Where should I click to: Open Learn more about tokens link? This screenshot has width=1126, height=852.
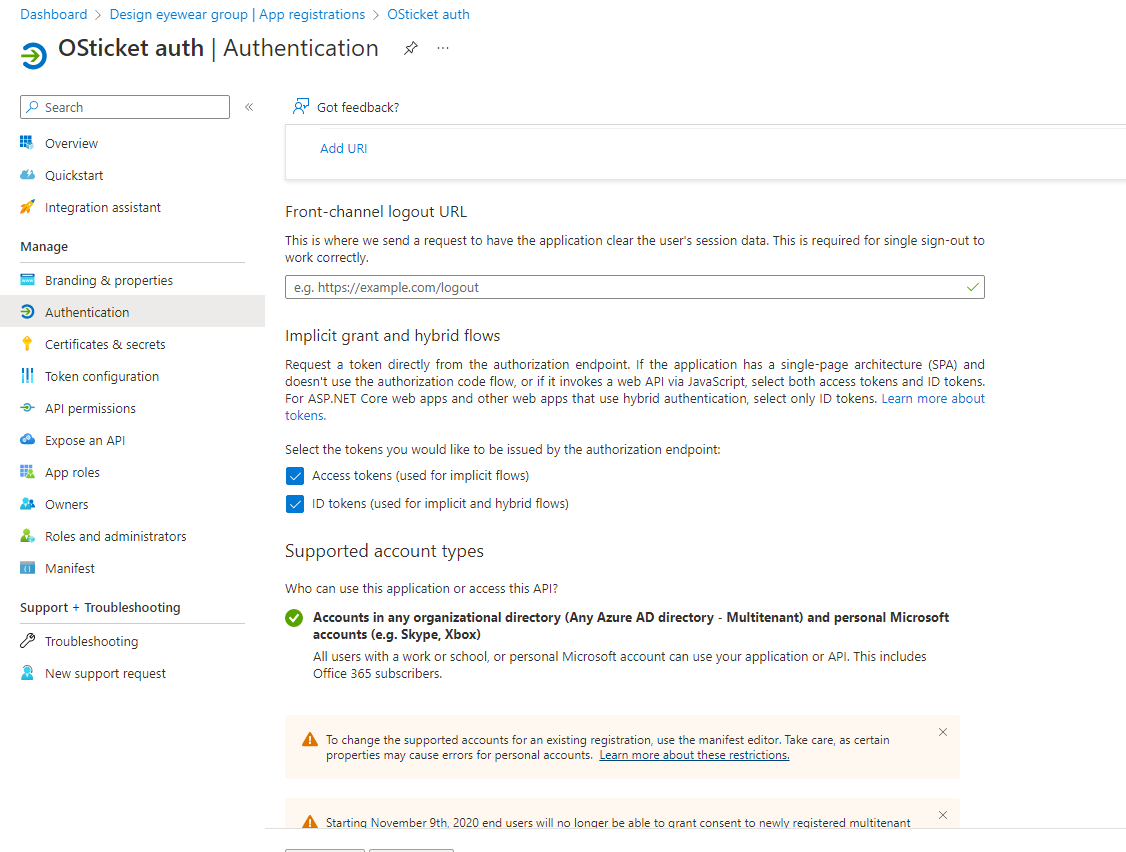click(x=933, y=399)
